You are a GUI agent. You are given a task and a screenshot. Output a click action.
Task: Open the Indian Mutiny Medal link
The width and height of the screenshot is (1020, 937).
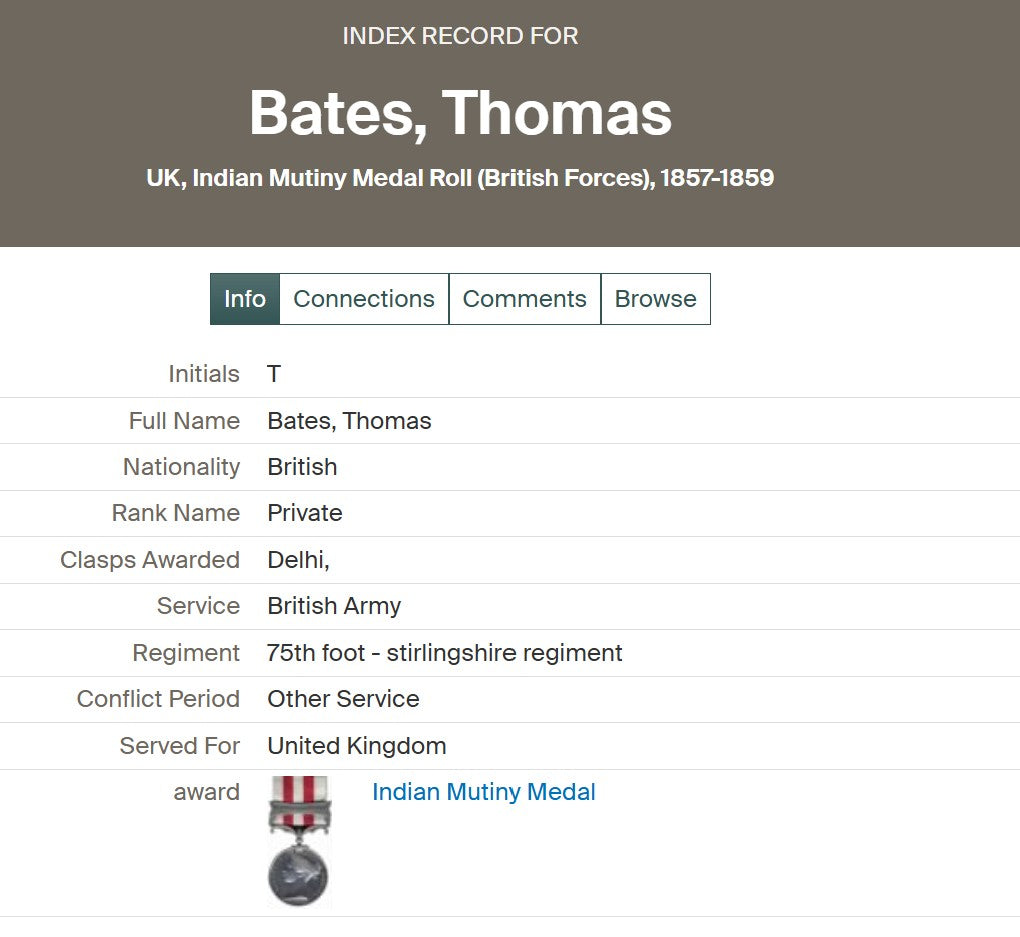(483, 792)
